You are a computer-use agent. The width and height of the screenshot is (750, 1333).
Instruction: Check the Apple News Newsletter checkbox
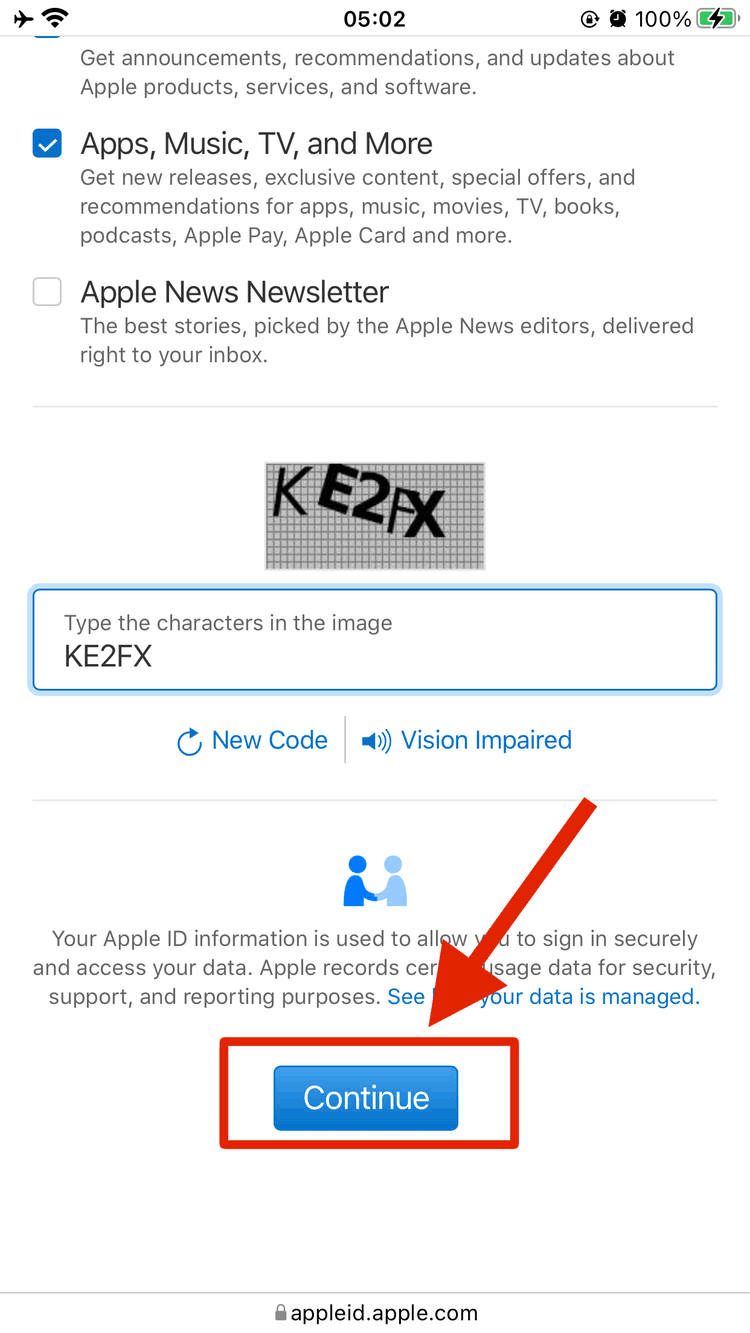[47, 292]
